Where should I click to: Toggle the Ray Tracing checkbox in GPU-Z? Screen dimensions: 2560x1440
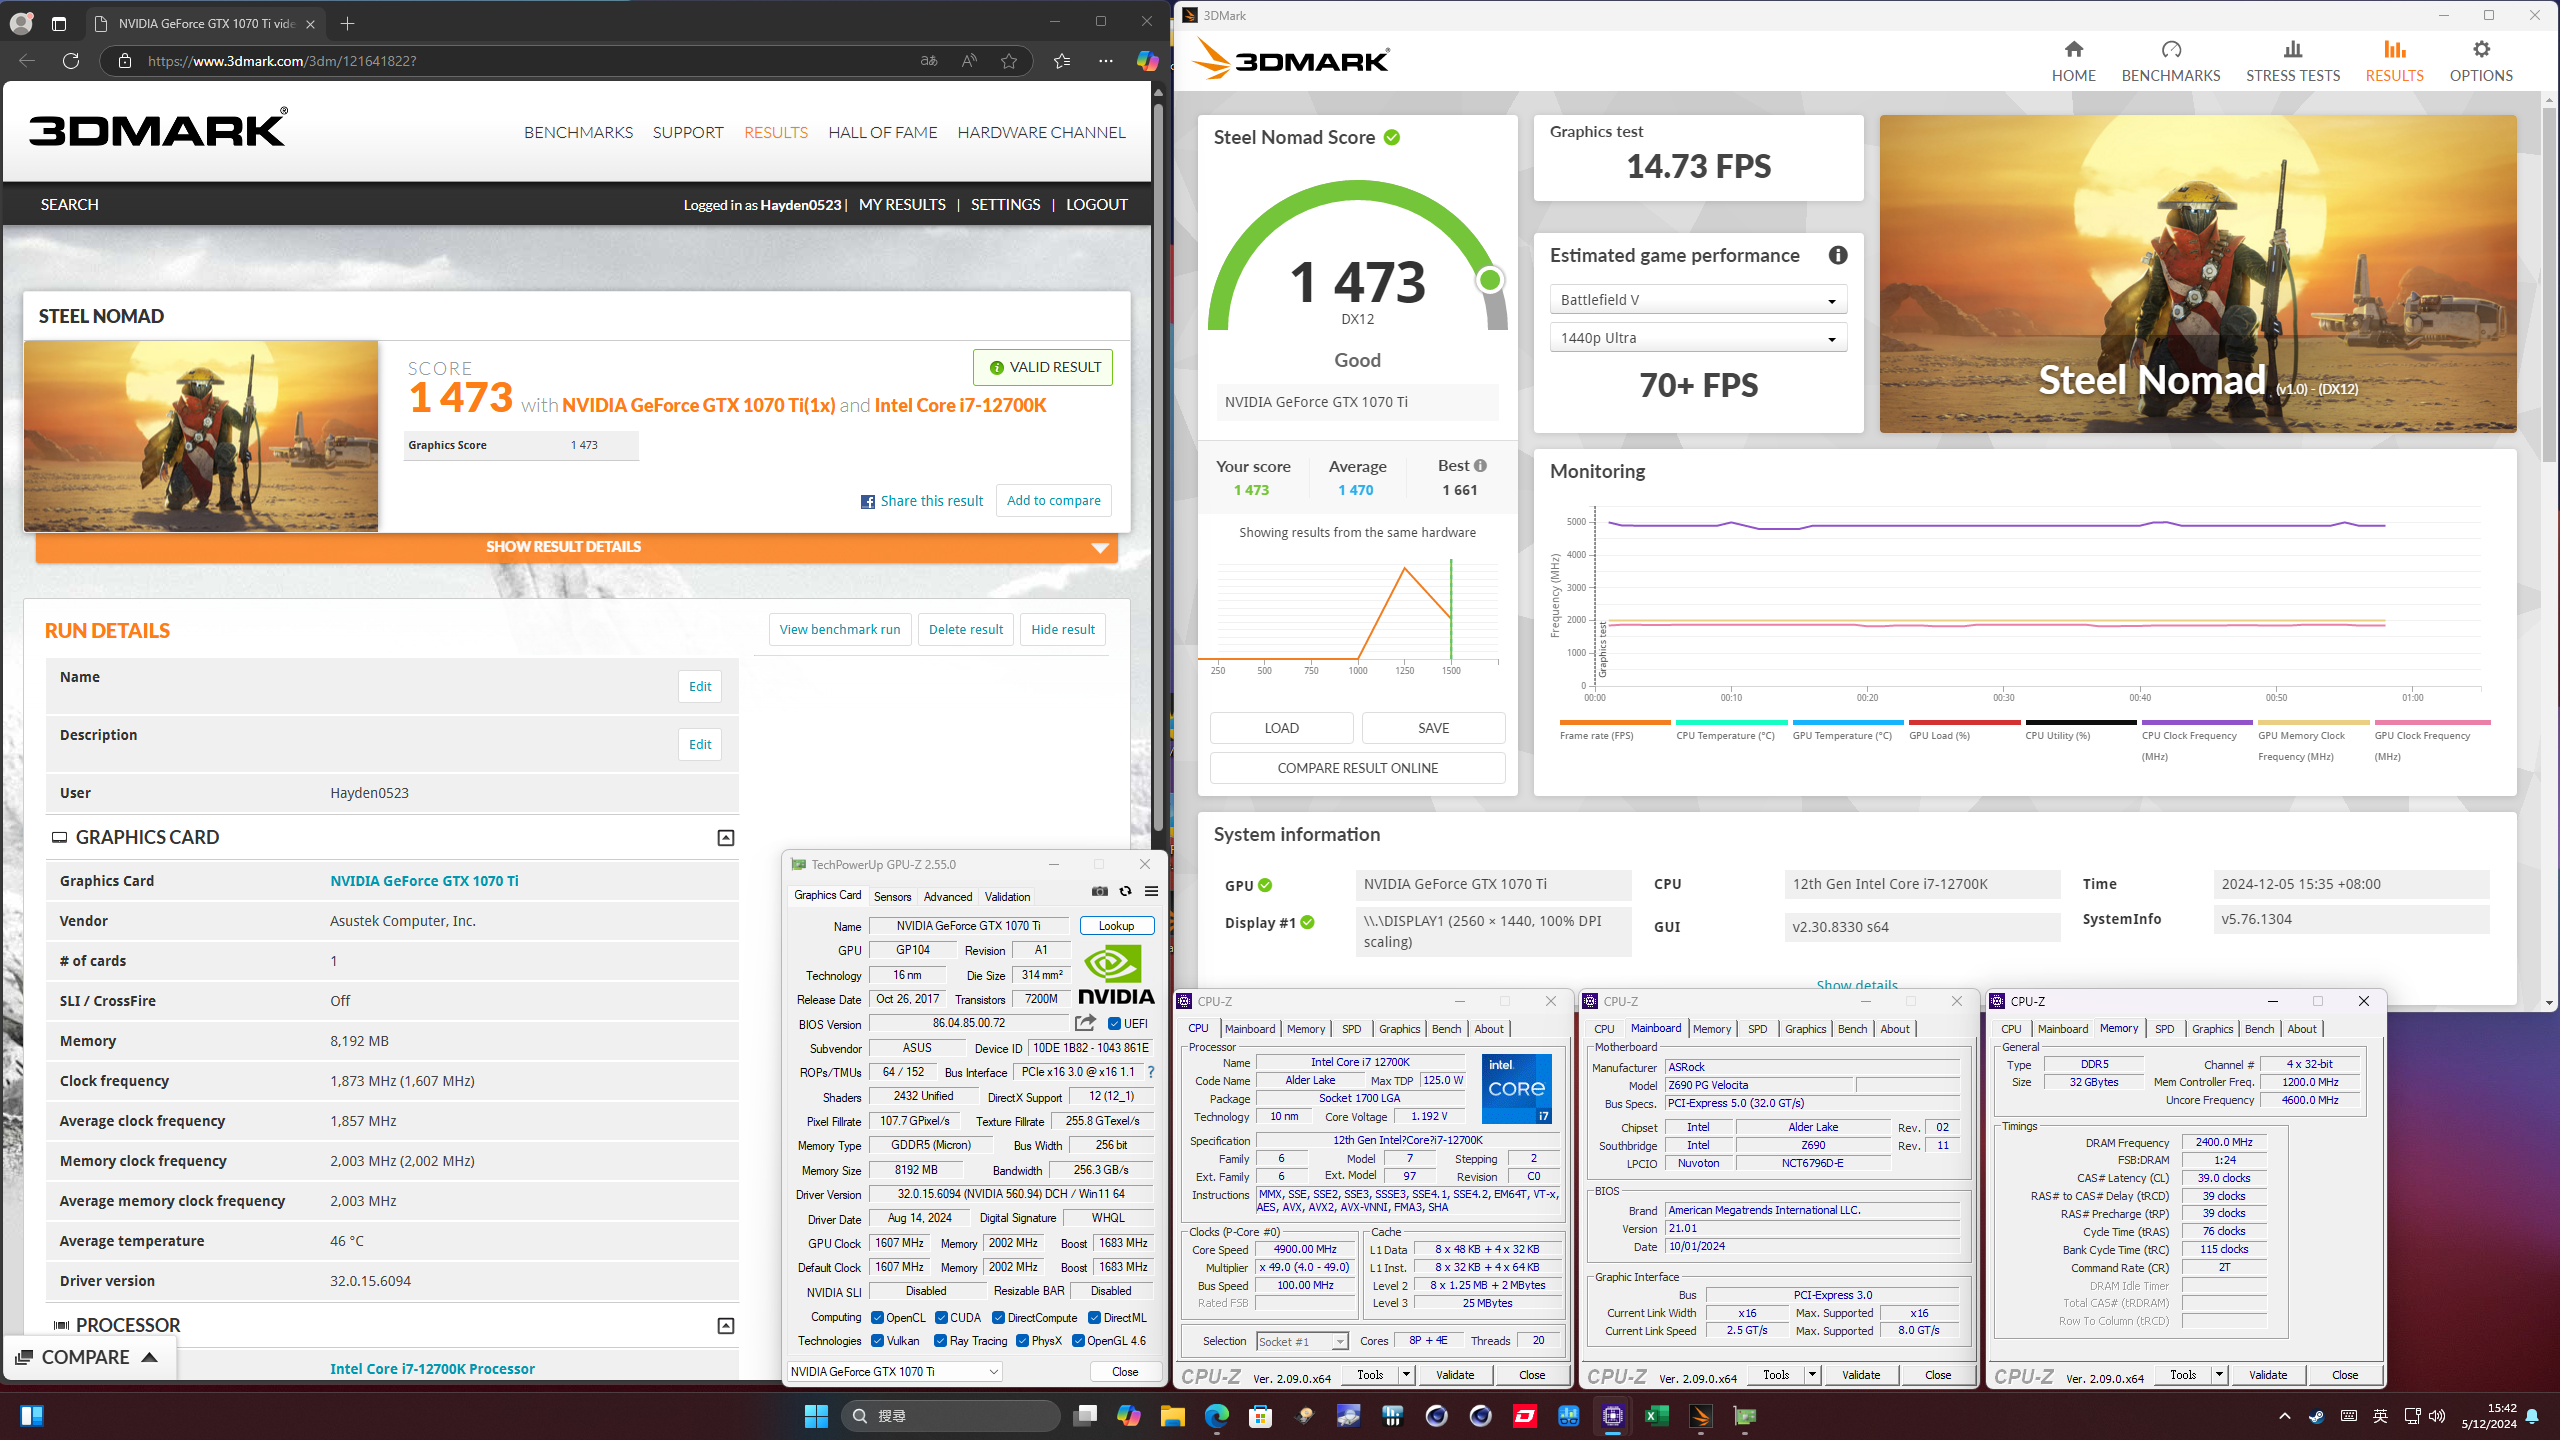click(x=940, y=1341)
